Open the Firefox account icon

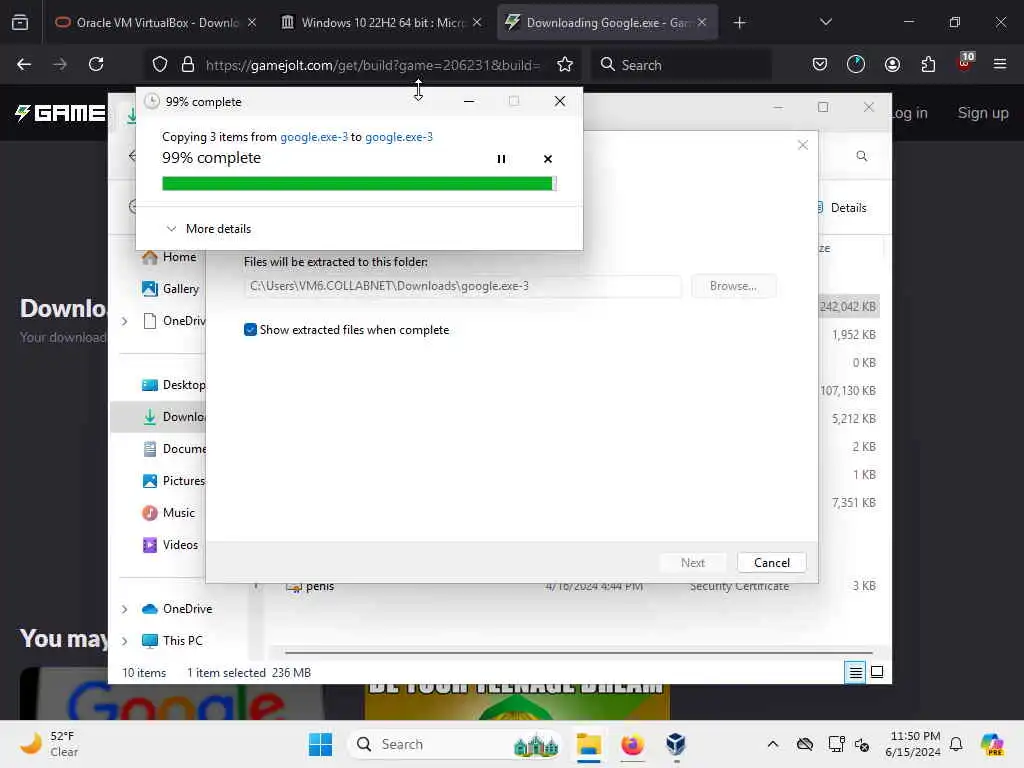892,64
